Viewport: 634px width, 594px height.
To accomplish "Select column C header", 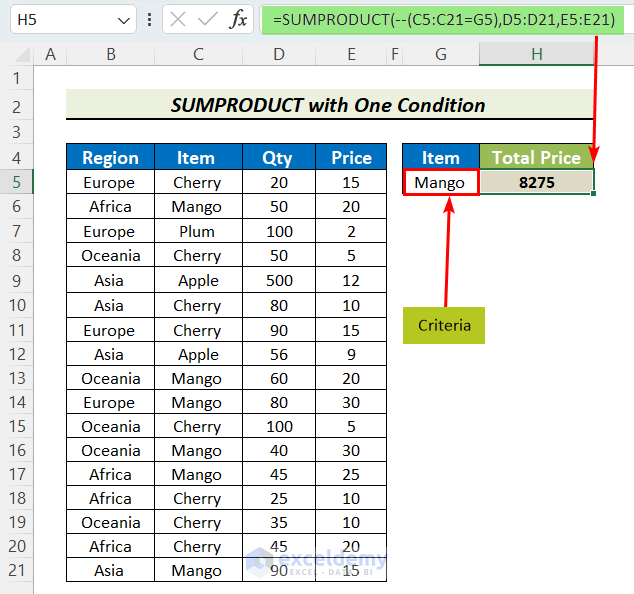I will tap(198, 54).
